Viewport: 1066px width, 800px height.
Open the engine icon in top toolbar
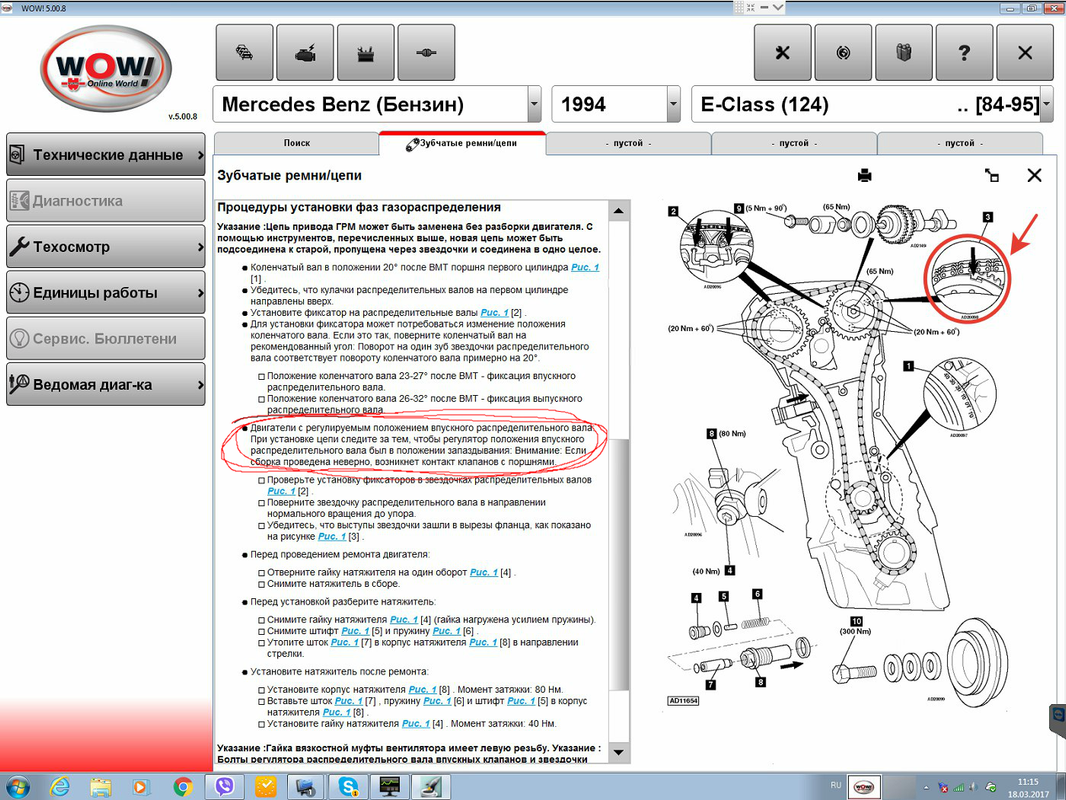[x=305, y=53]
